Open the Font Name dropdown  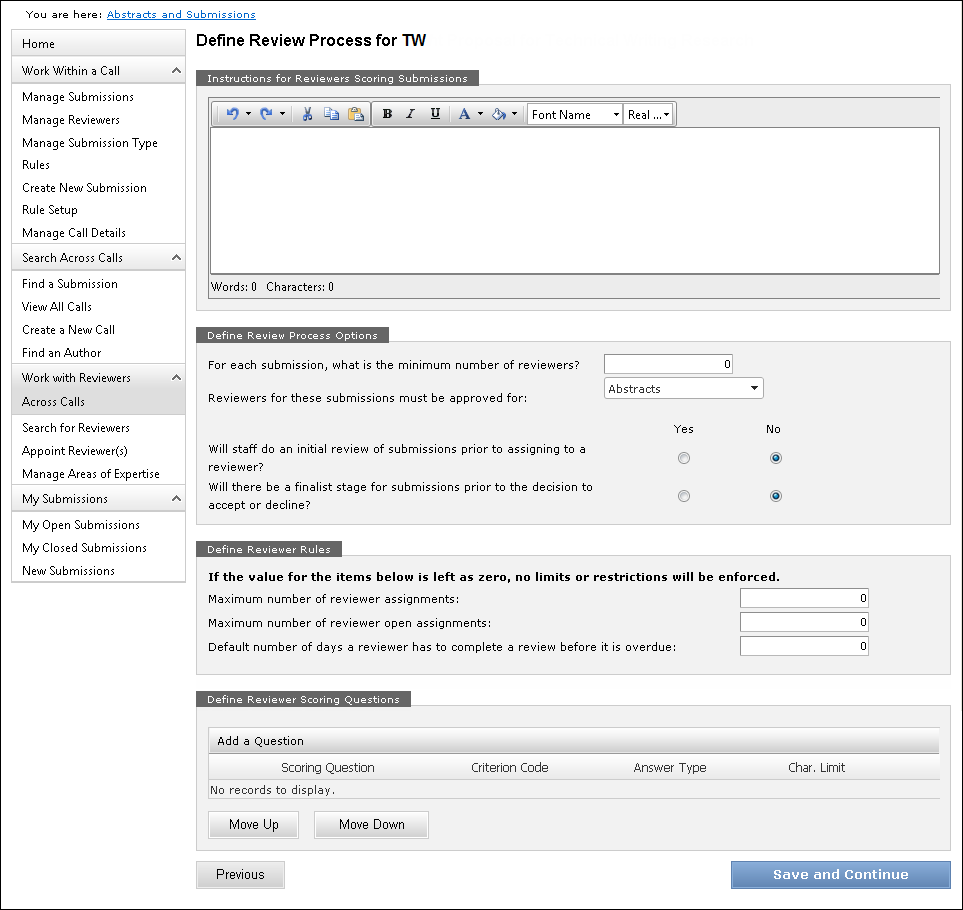click(575, 115)
